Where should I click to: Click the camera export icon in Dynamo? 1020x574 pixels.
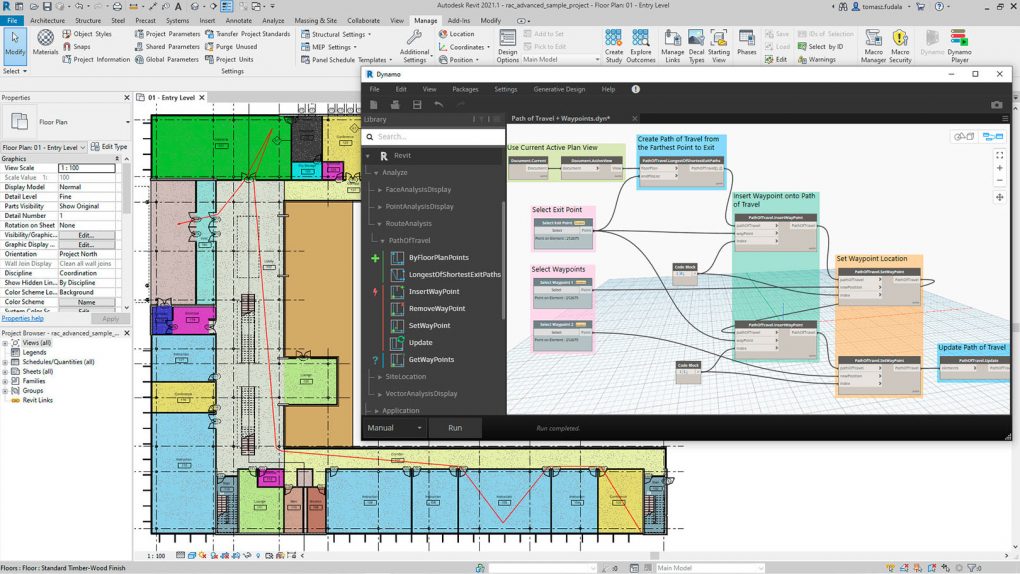tap(996, 105)
